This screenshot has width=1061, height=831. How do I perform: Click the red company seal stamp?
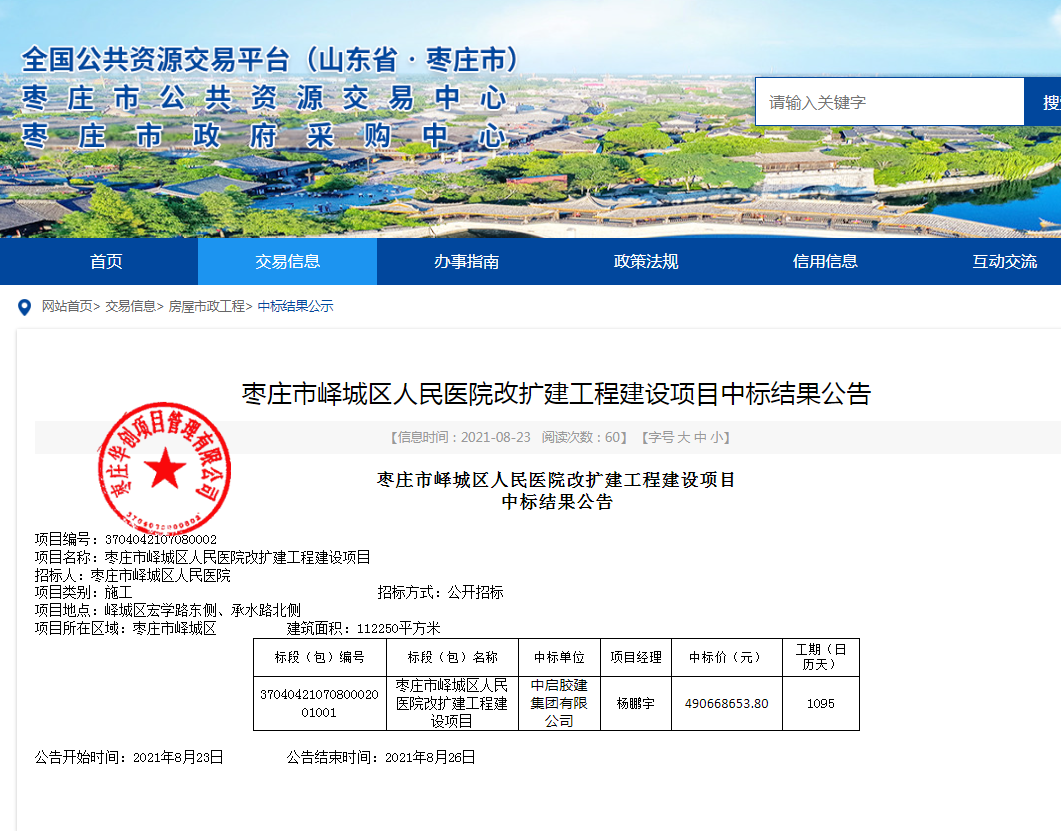[x=164, y=469]
